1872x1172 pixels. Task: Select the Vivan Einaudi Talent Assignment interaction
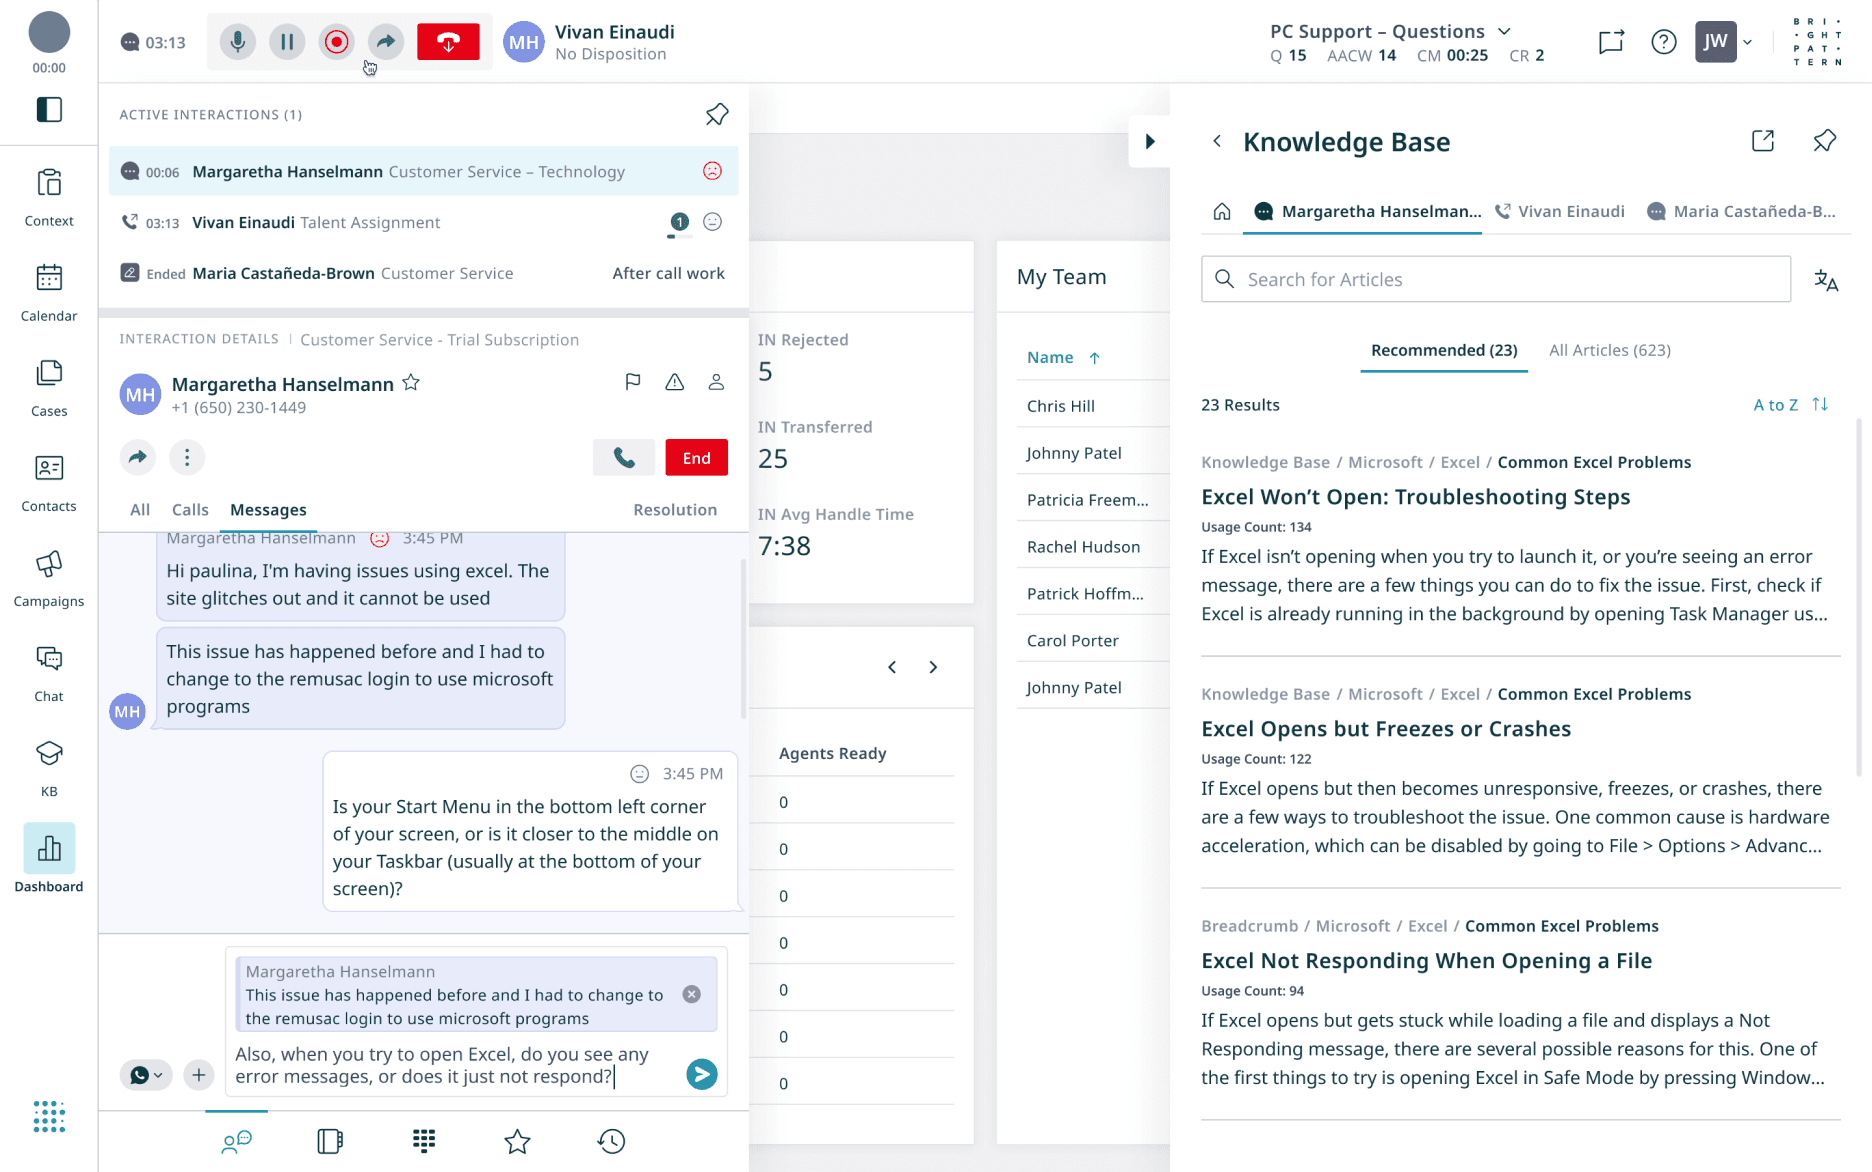[424, 222]
